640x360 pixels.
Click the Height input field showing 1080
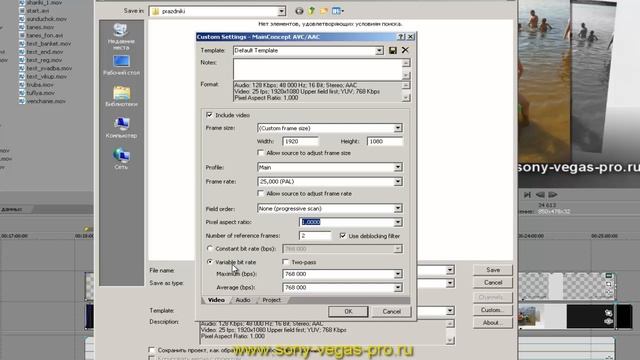tap(385, 141)
